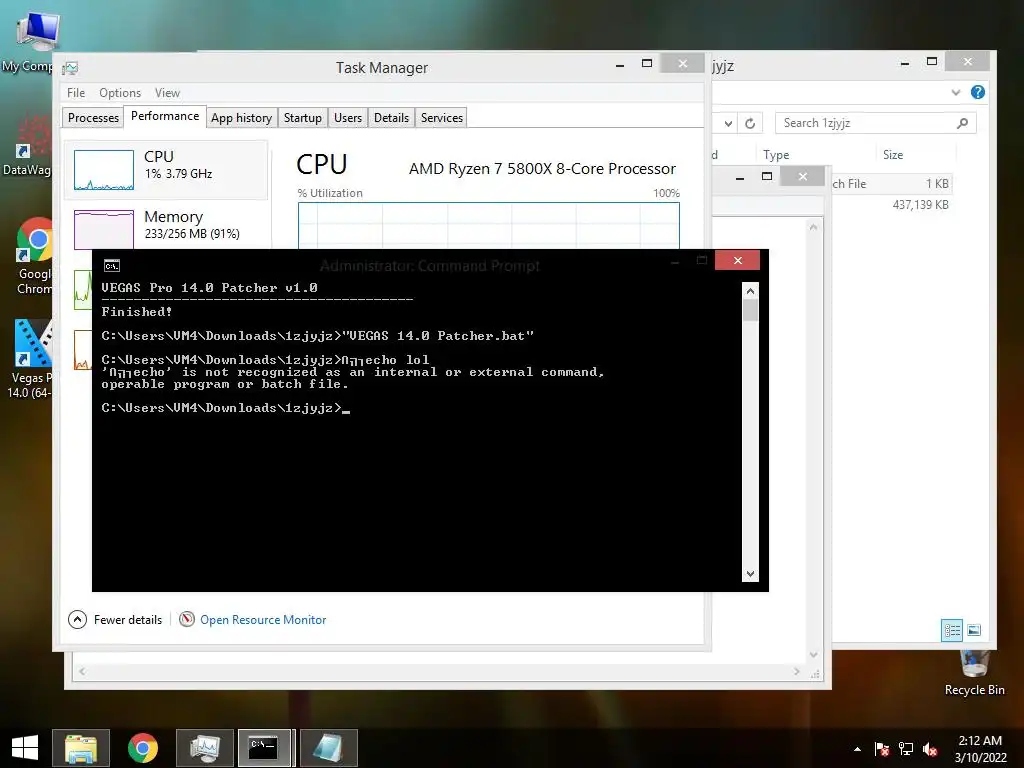
Task: Open the Startup tab
Action: 302,118
